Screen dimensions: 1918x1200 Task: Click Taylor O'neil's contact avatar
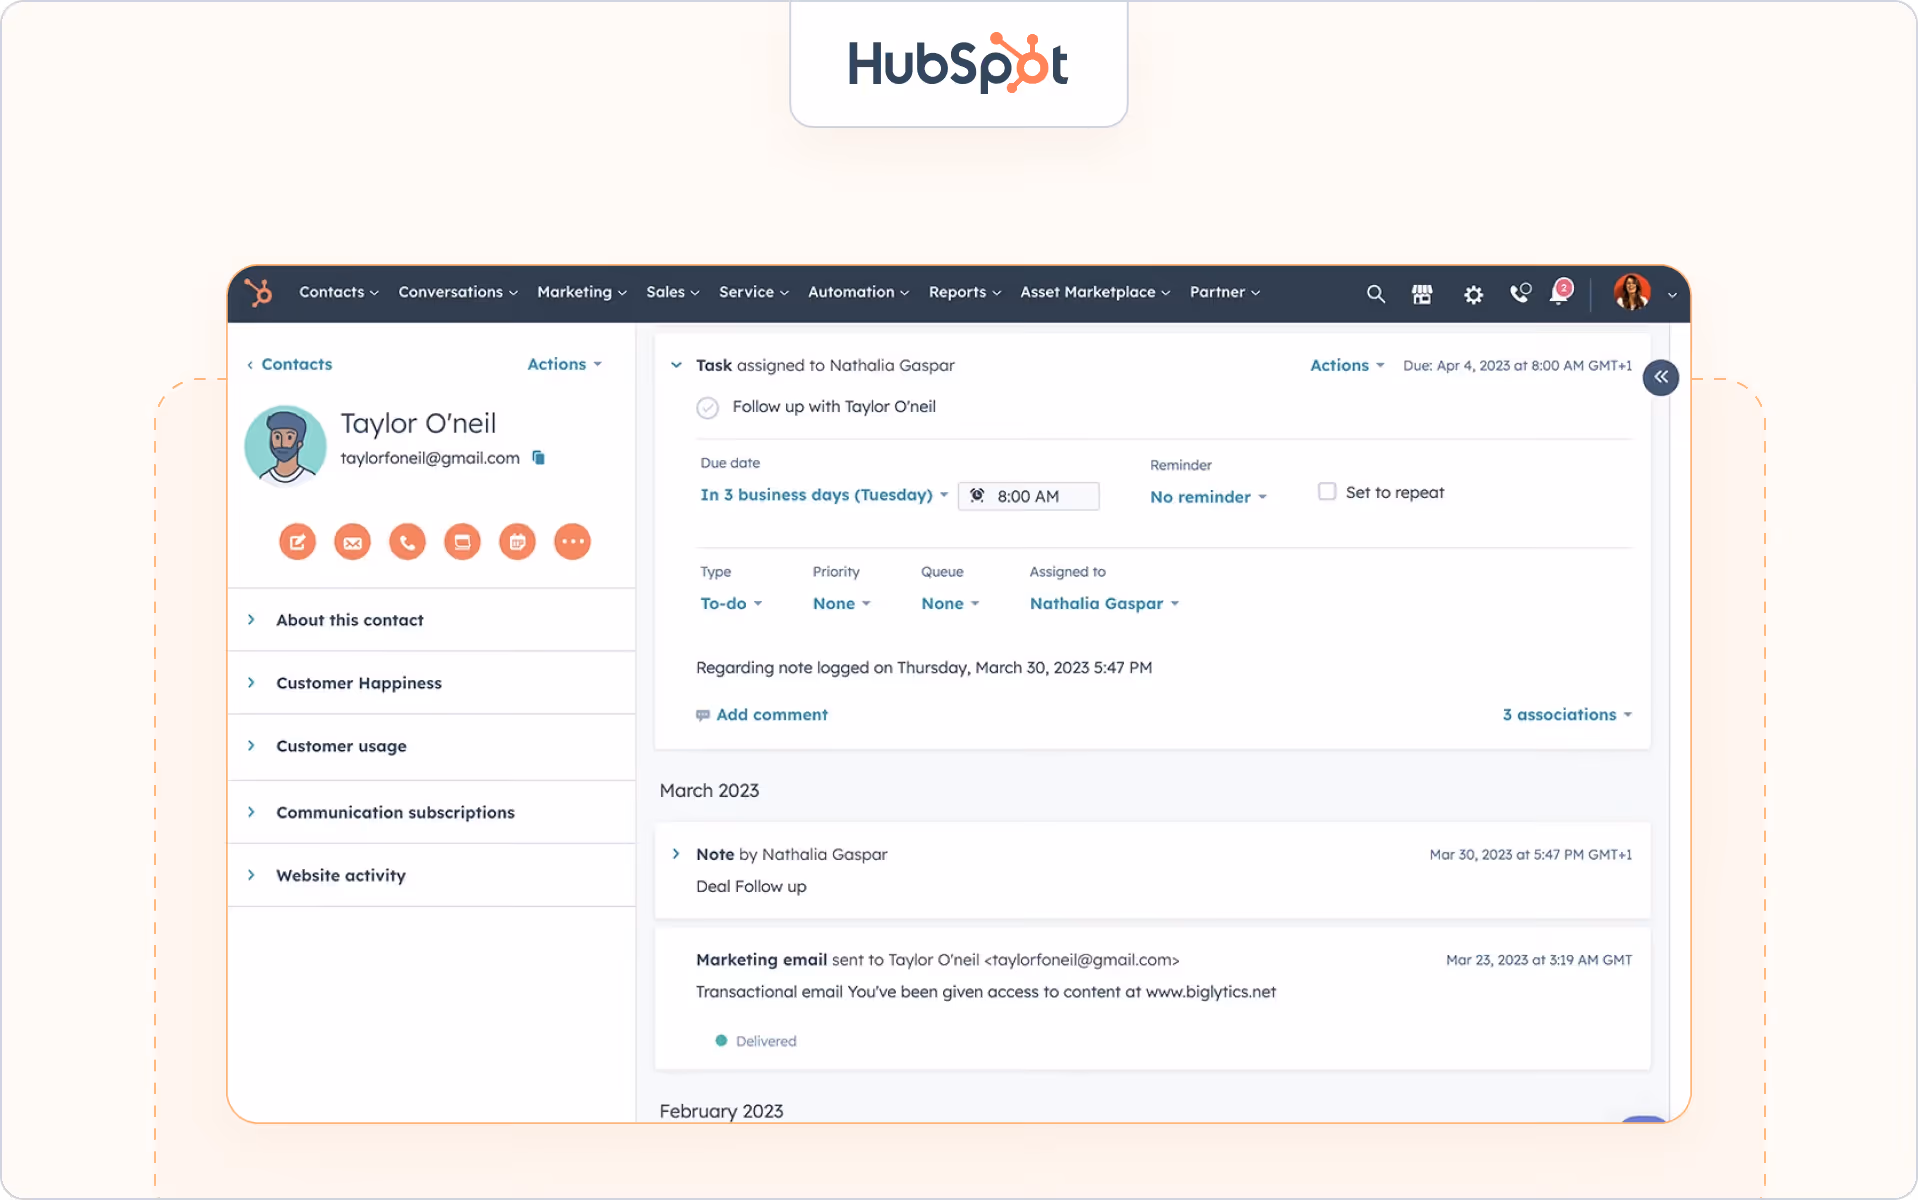click(285, 446)
